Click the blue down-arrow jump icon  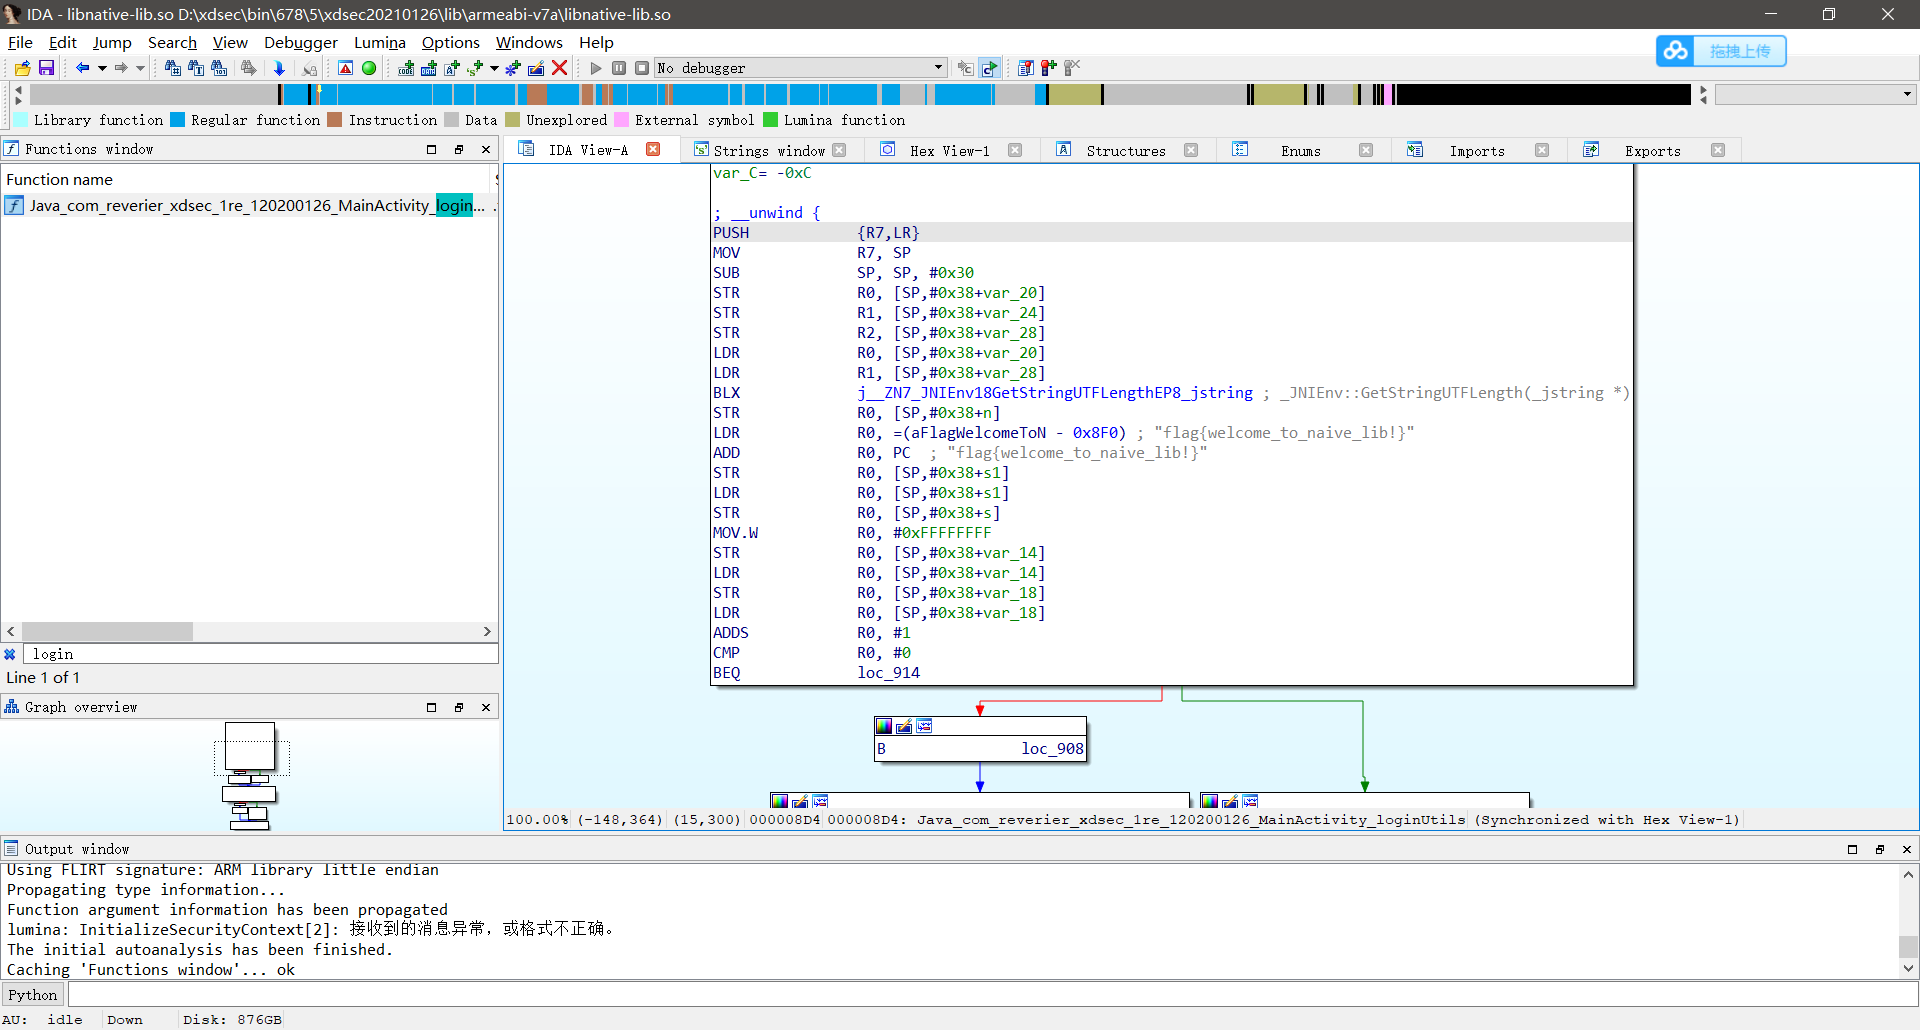coord(279,68)
